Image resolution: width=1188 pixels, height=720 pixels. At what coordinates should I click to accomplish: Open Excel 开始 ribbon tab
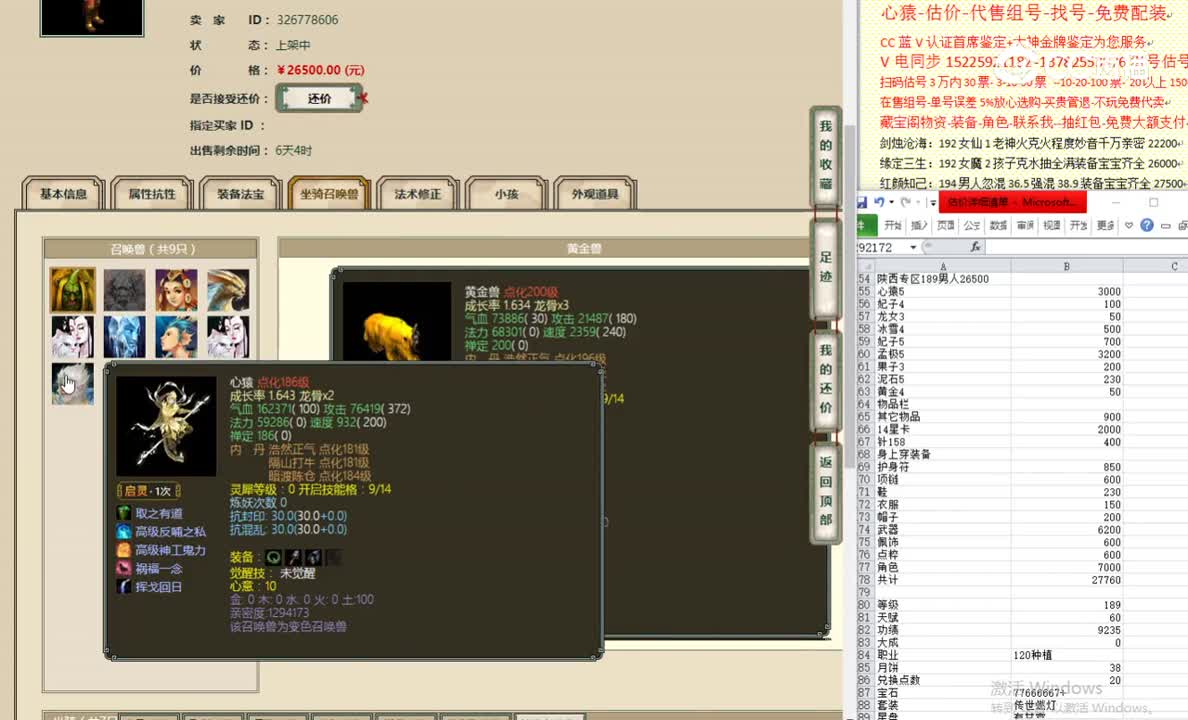pyautogui.click(x=893, y=225)
